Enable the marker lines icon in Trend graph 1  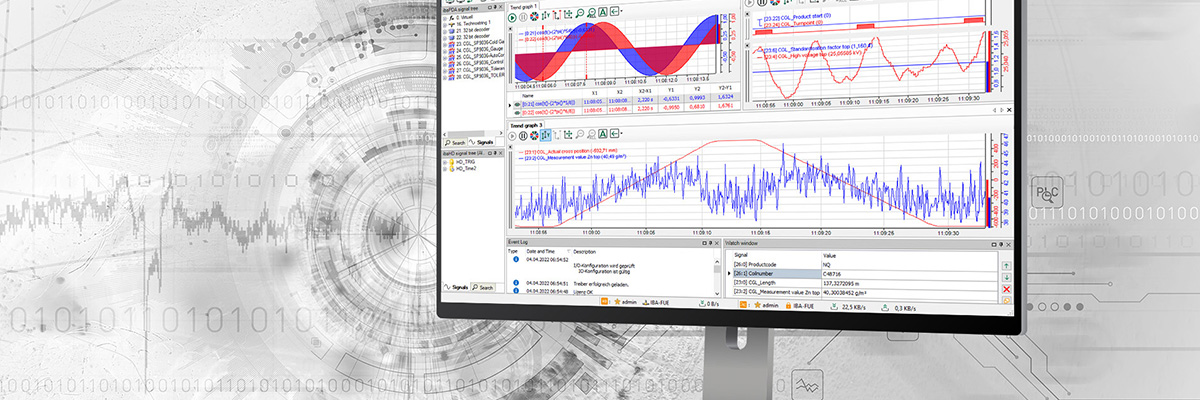[x=557, y=17]
